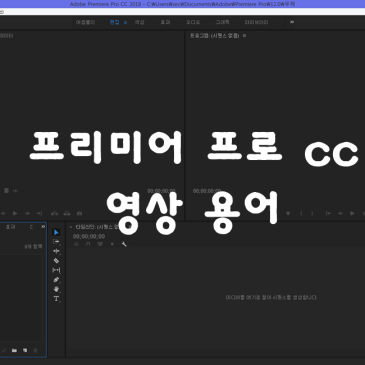Mark in point in program monitor
365x365 pixels.
(x=301, y=213)
